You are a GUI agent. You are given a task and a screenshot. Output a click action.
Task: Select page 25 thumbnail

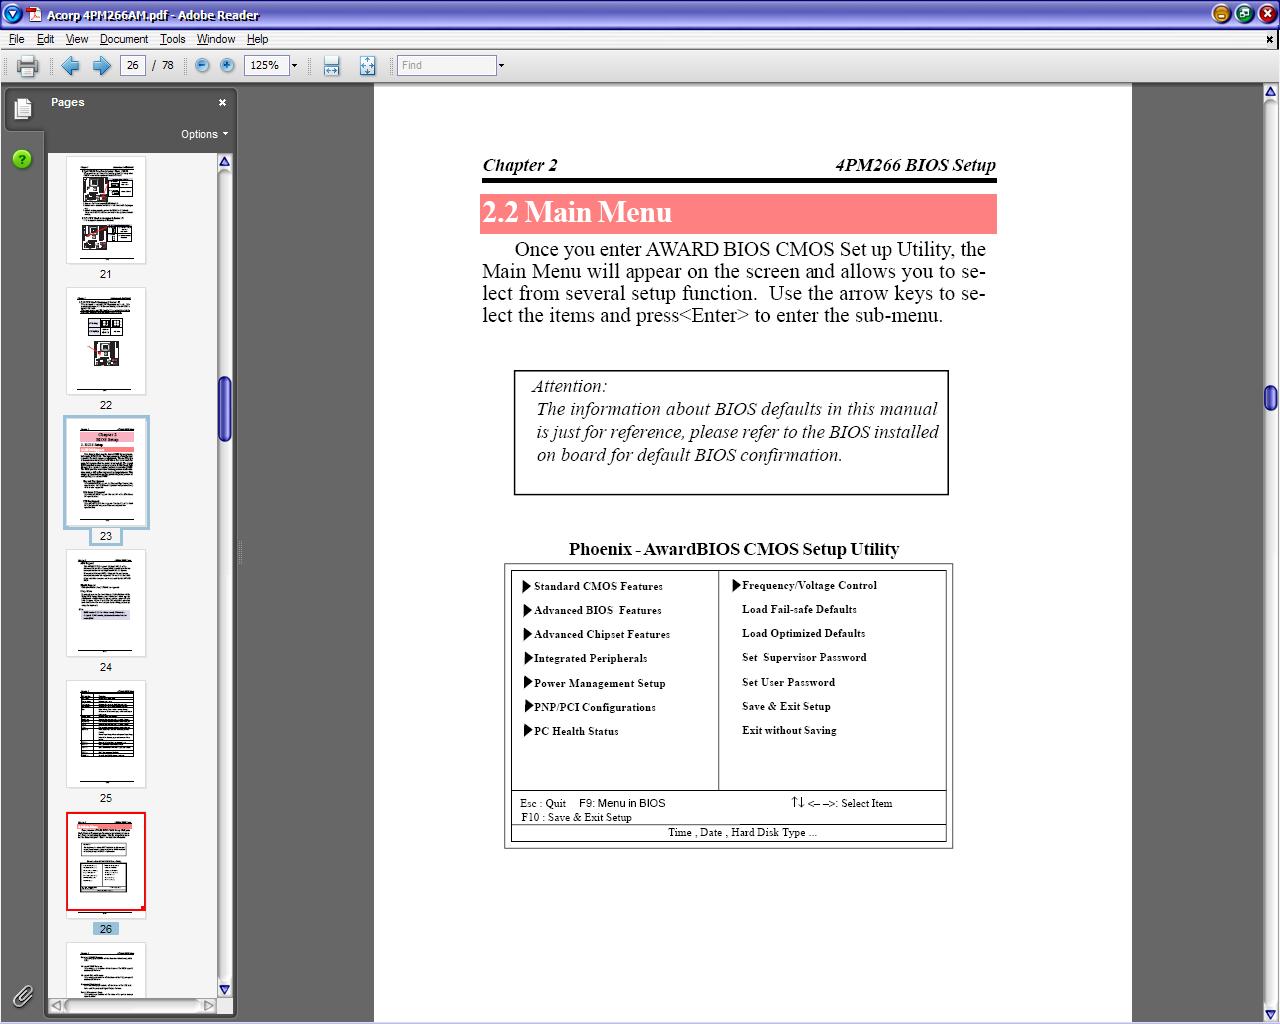106,734
